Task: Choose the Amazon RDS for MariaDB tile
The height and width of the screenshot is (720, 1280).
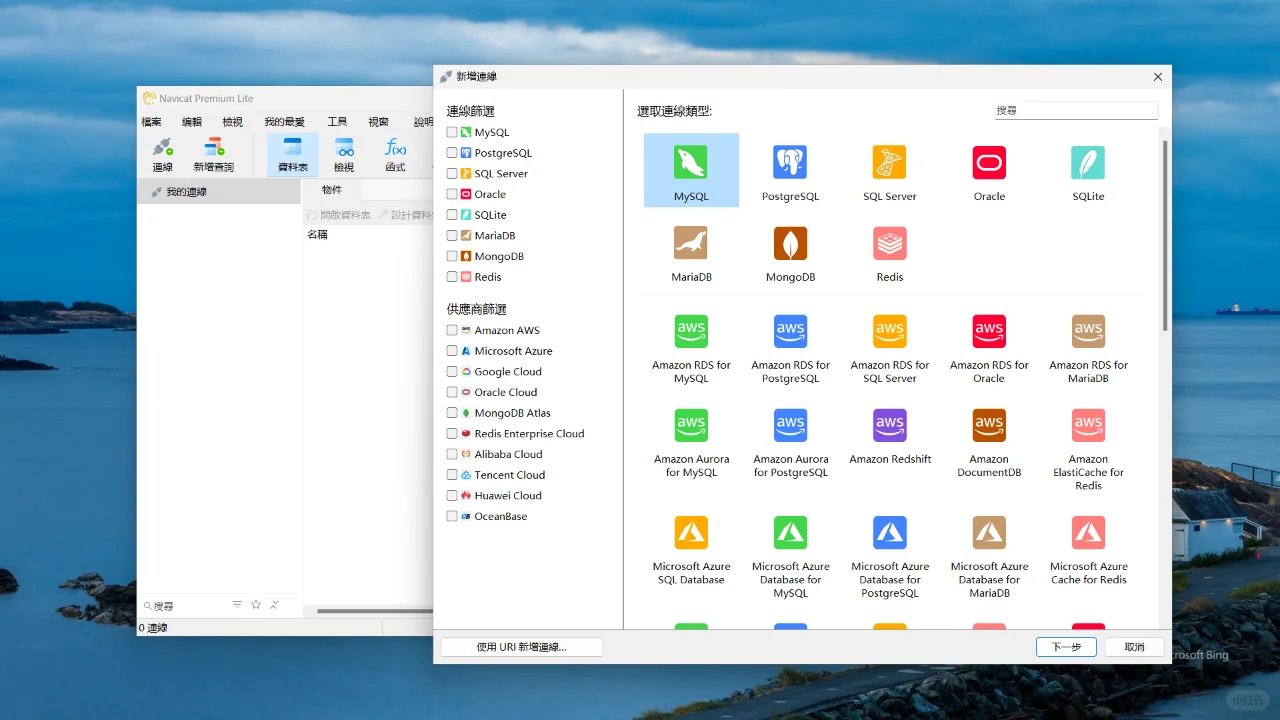Action: [x=1088, y=348]
